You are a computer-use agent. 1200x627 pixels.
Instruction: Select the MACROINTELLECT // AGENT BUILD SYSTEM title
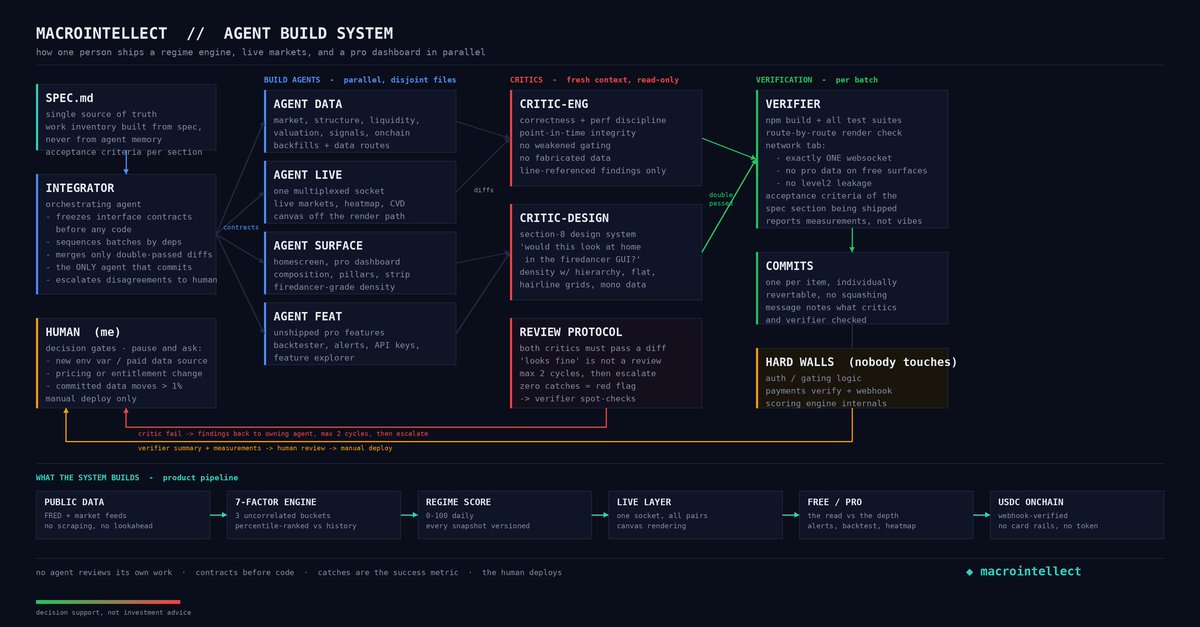pyautogui.click(x=214, y=33)
